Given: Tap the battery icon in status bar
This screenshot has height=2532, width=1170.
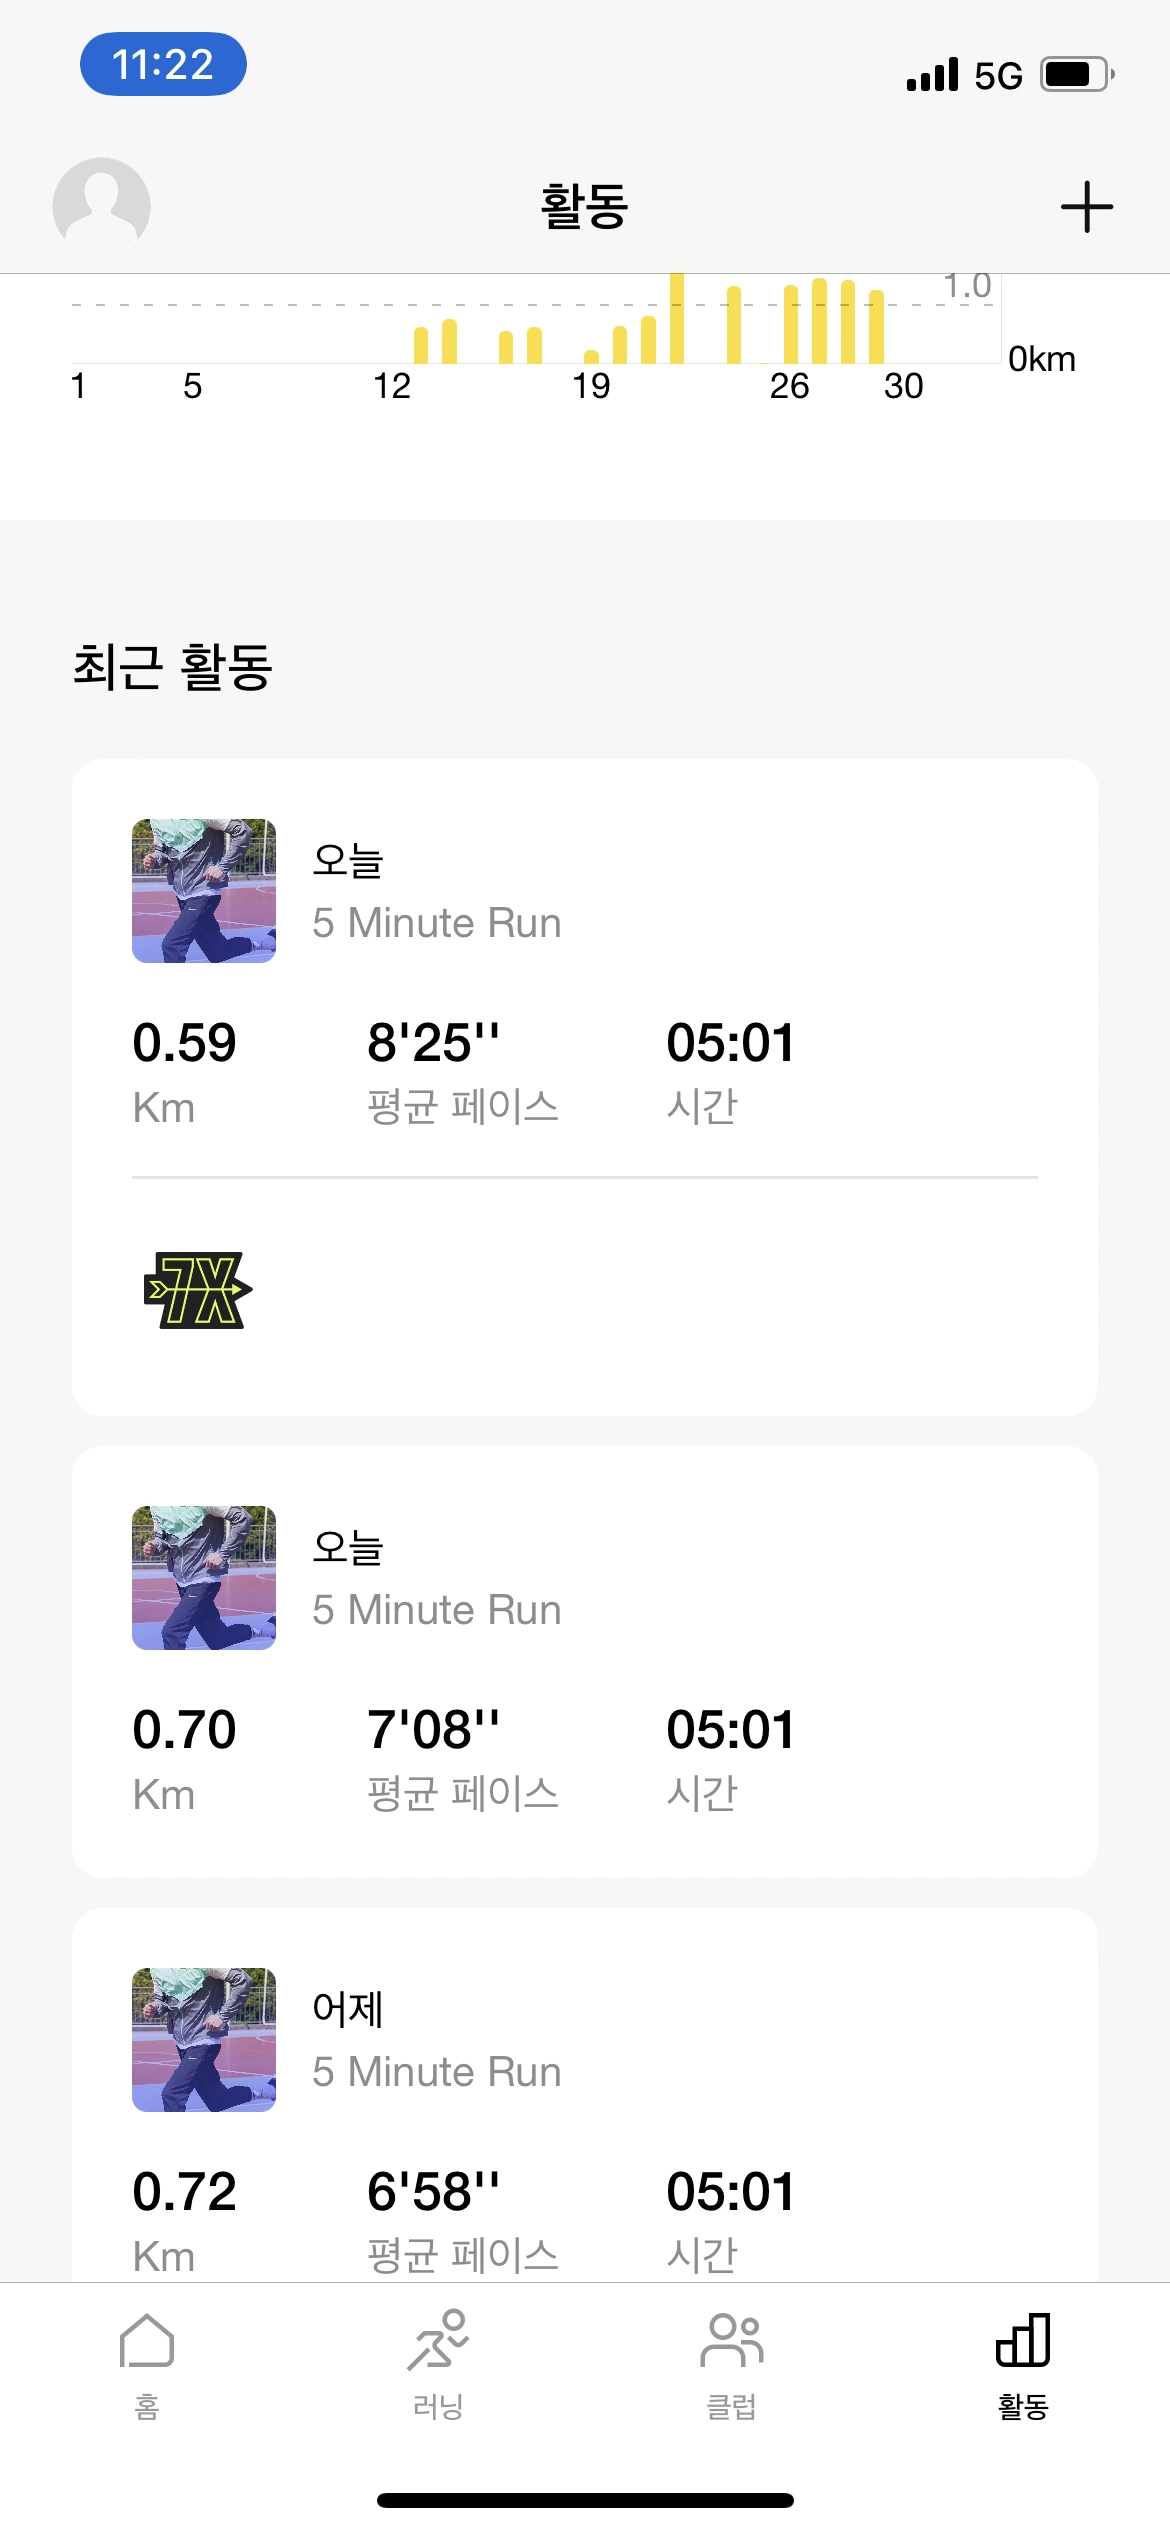Looking at the screenshot, I should [x=1077, y=75].
